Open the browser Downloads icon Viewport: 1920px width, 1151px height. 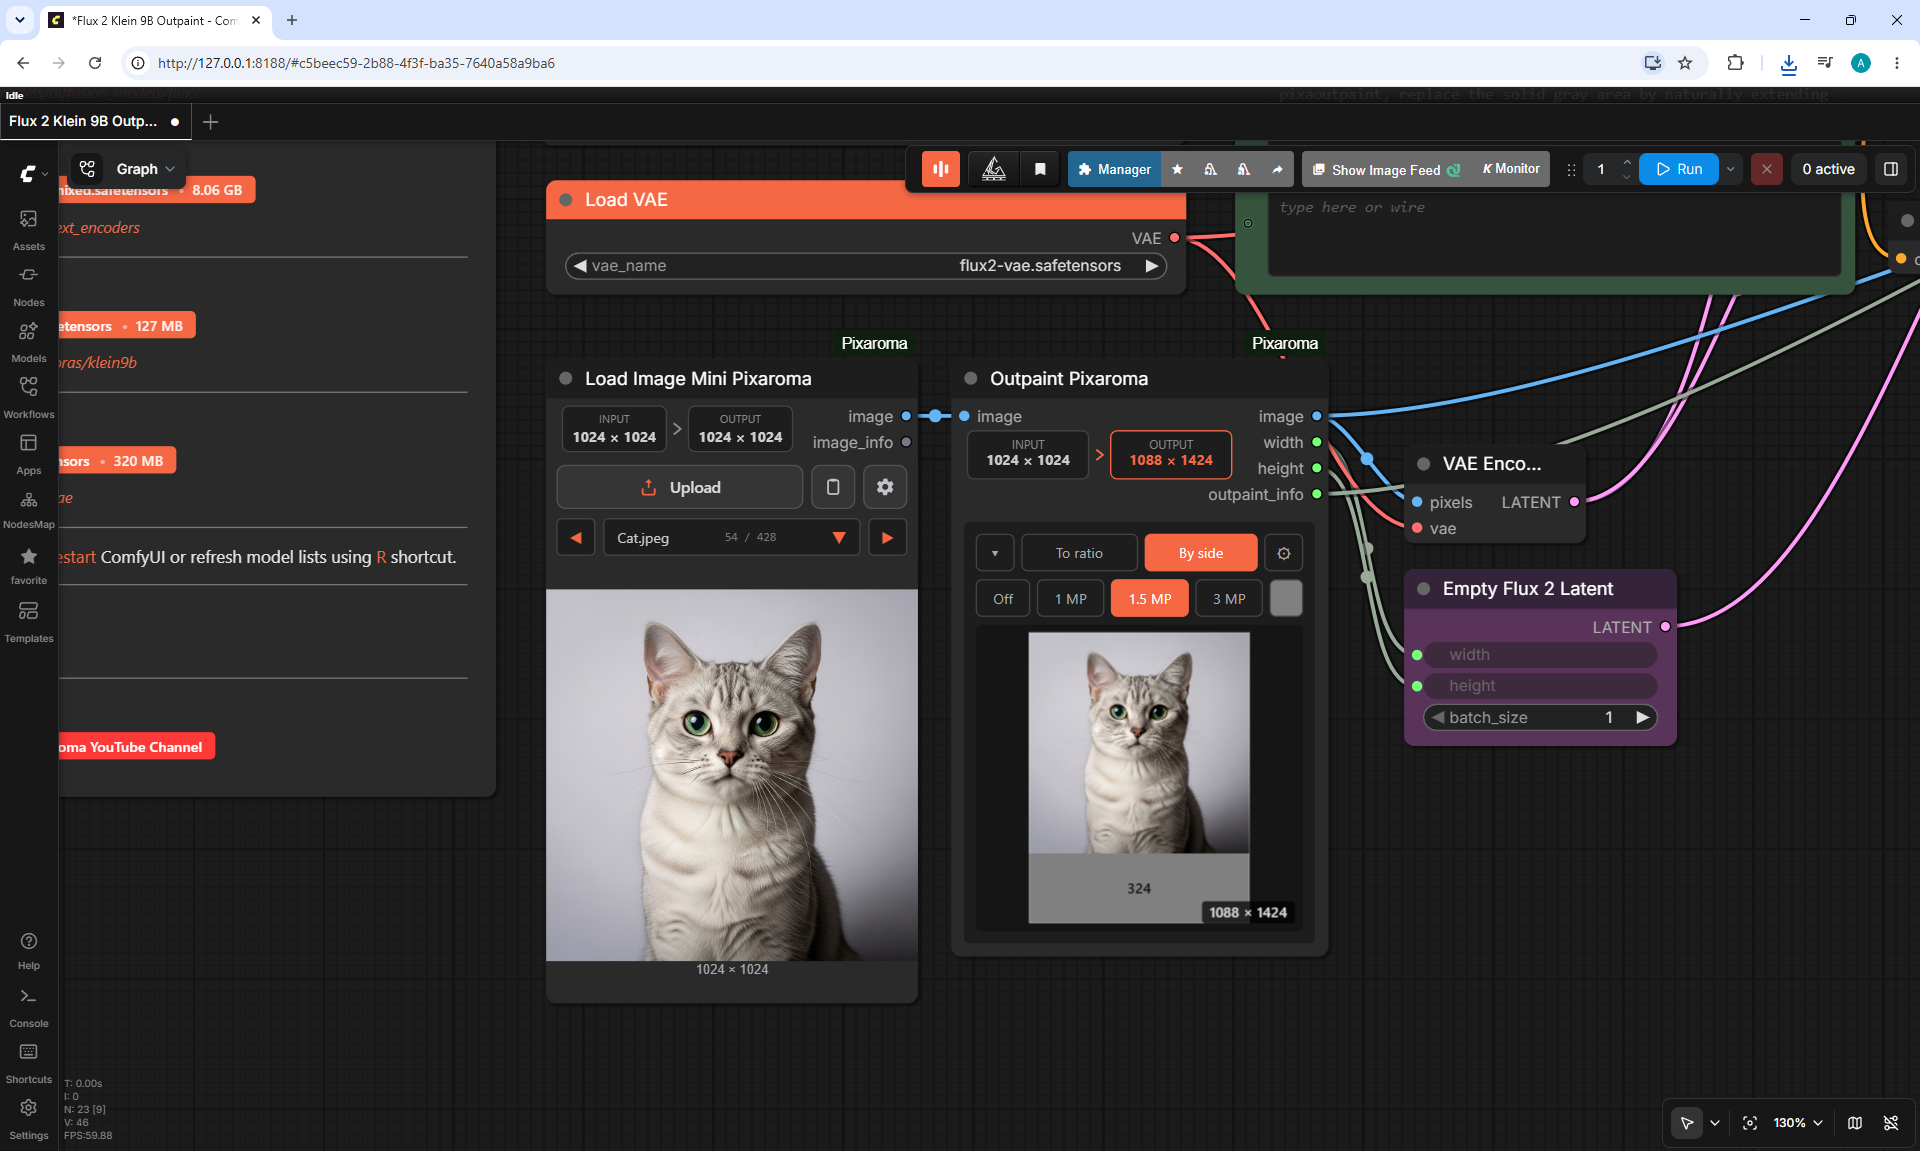(1789, 63)
